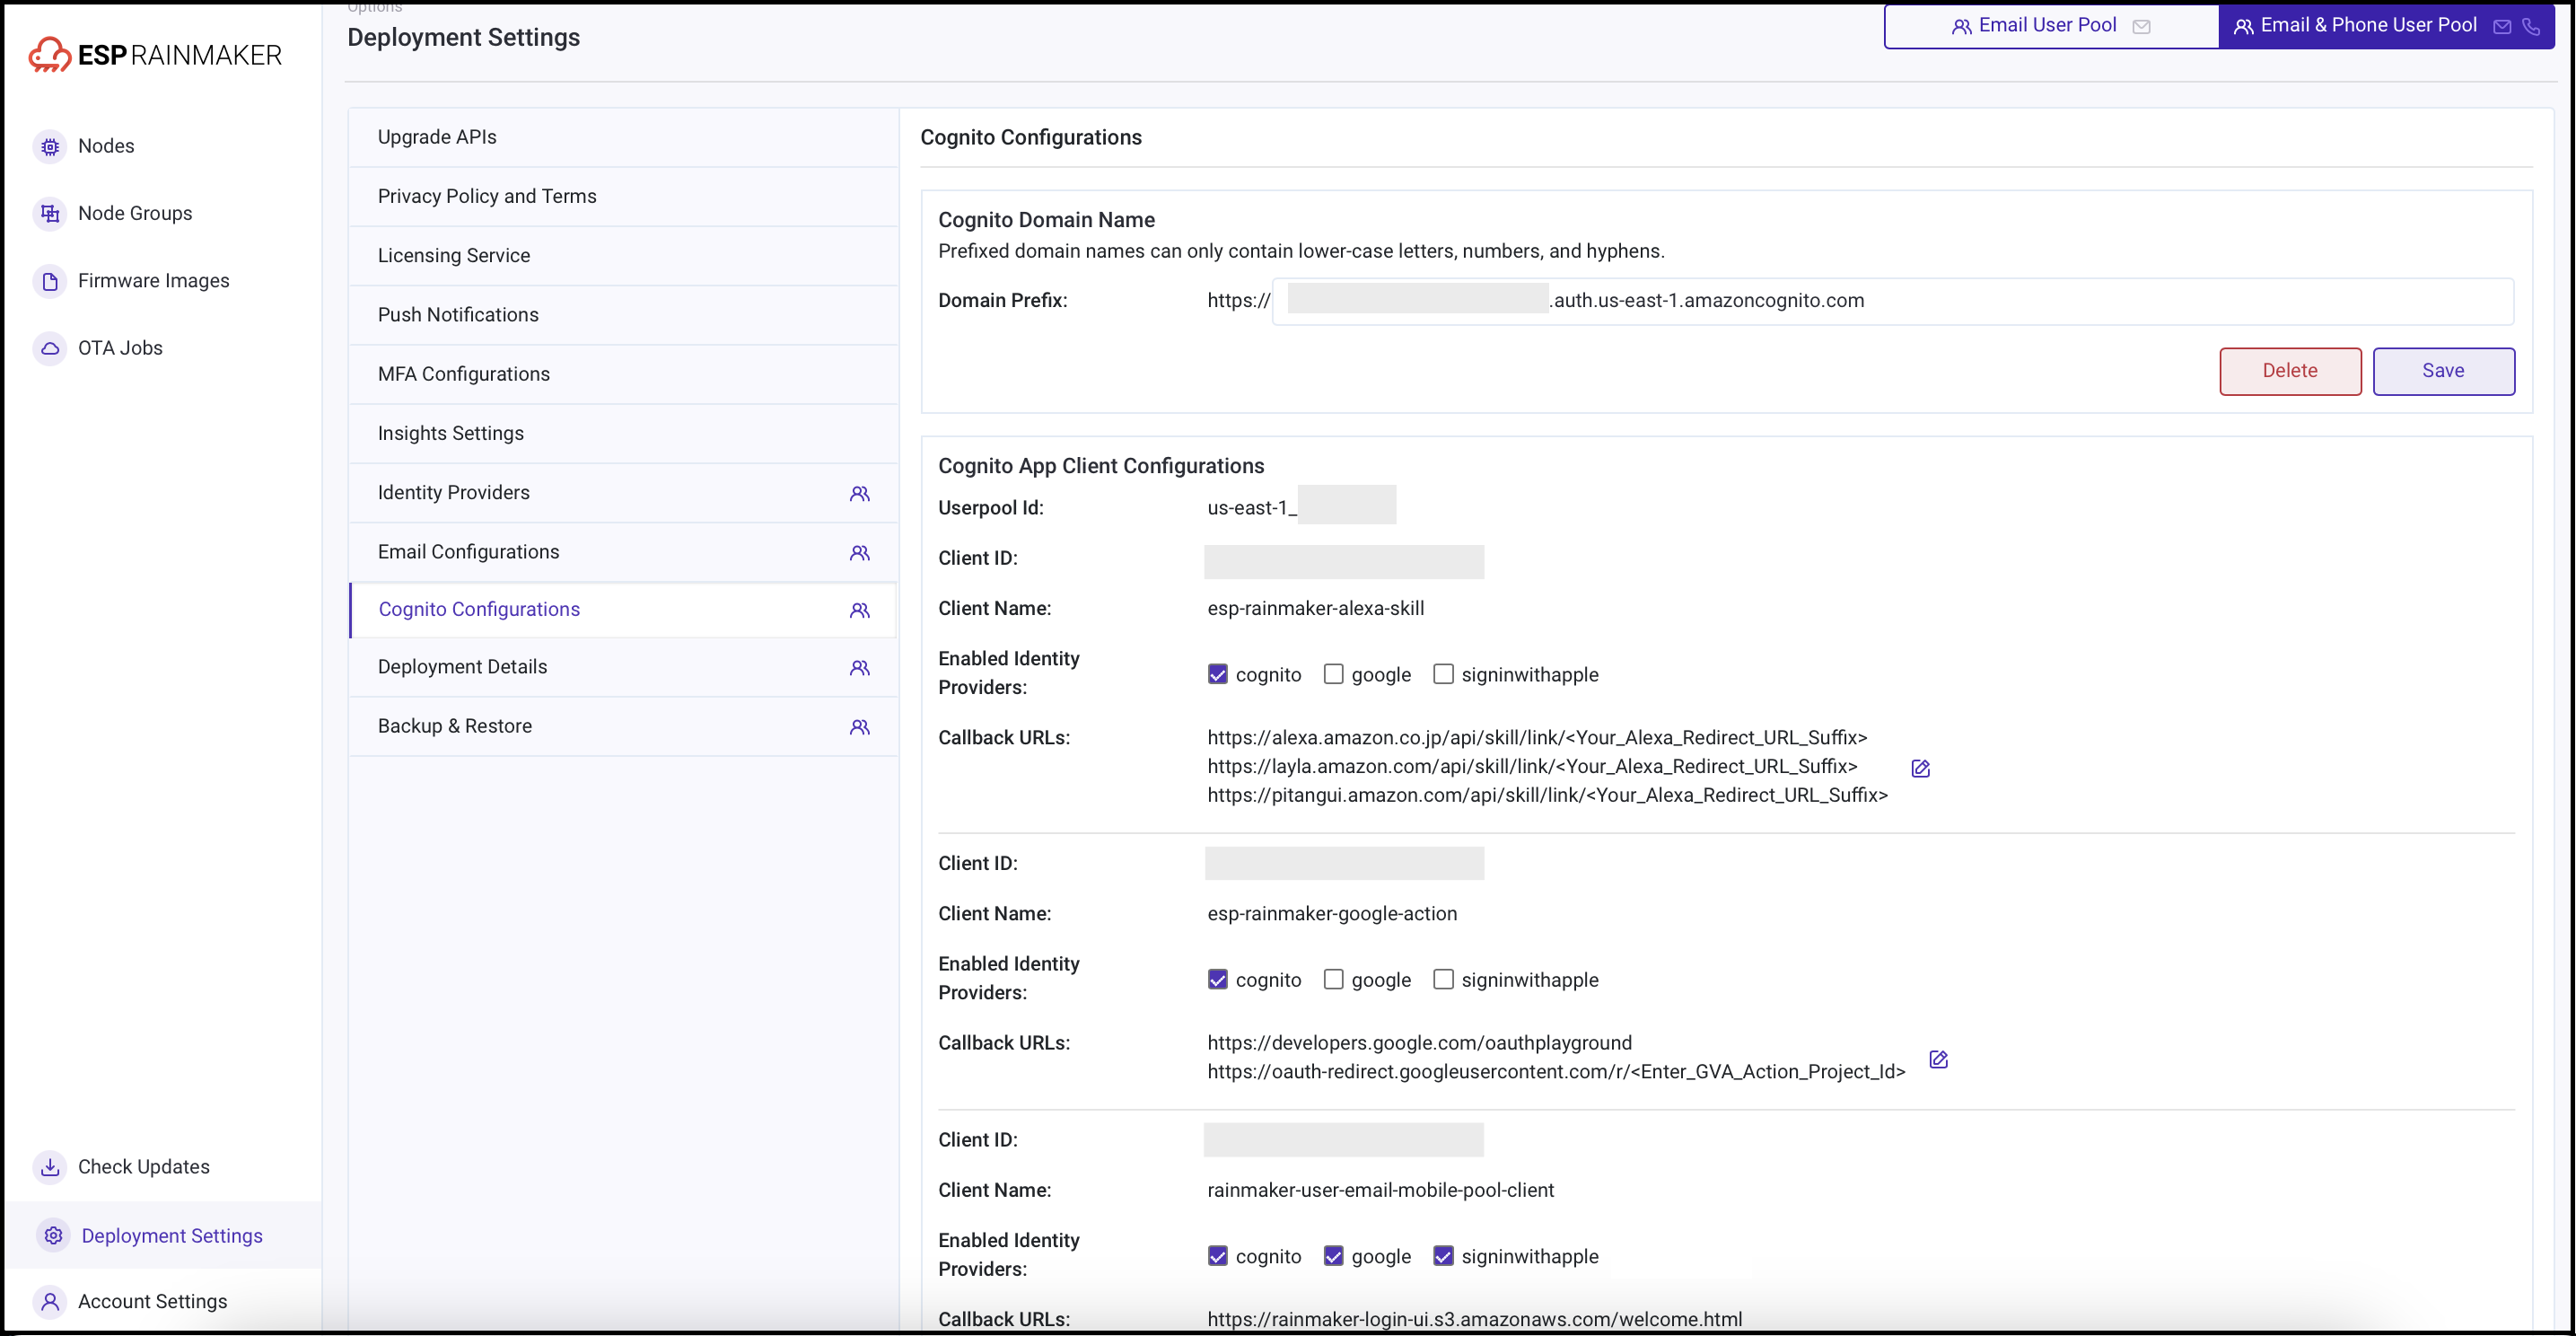Switch to Email & Phone User Pool tab
The image size is (2576, 1336).
point(2387,26)
